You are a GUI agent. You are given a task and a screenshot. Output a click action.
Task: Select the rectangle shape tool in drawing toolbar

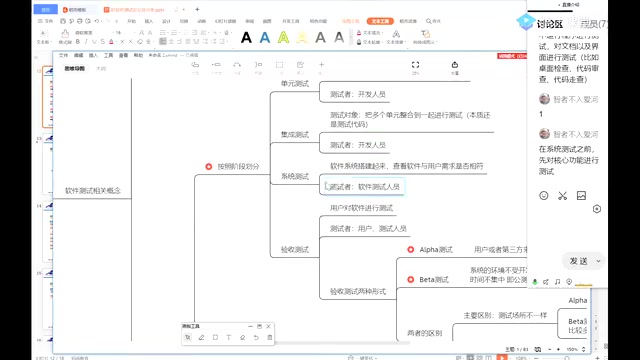tap(215, 338)
